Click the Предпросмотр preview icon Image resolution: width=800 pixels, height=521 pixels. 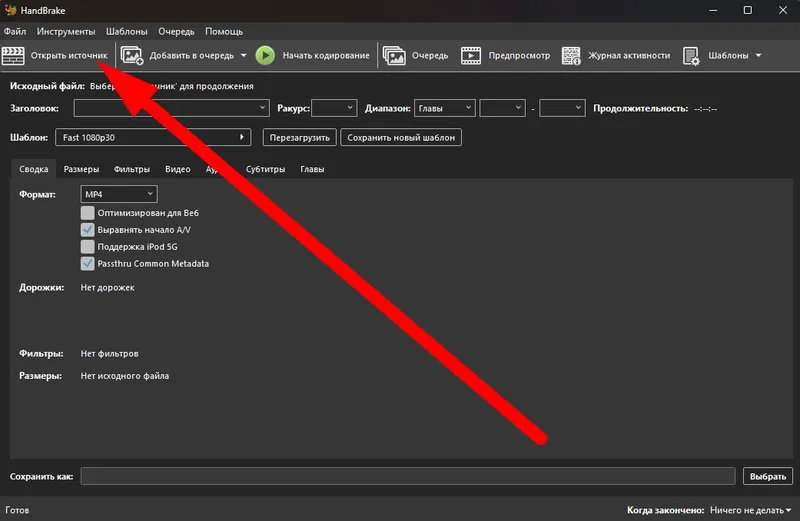470,56
